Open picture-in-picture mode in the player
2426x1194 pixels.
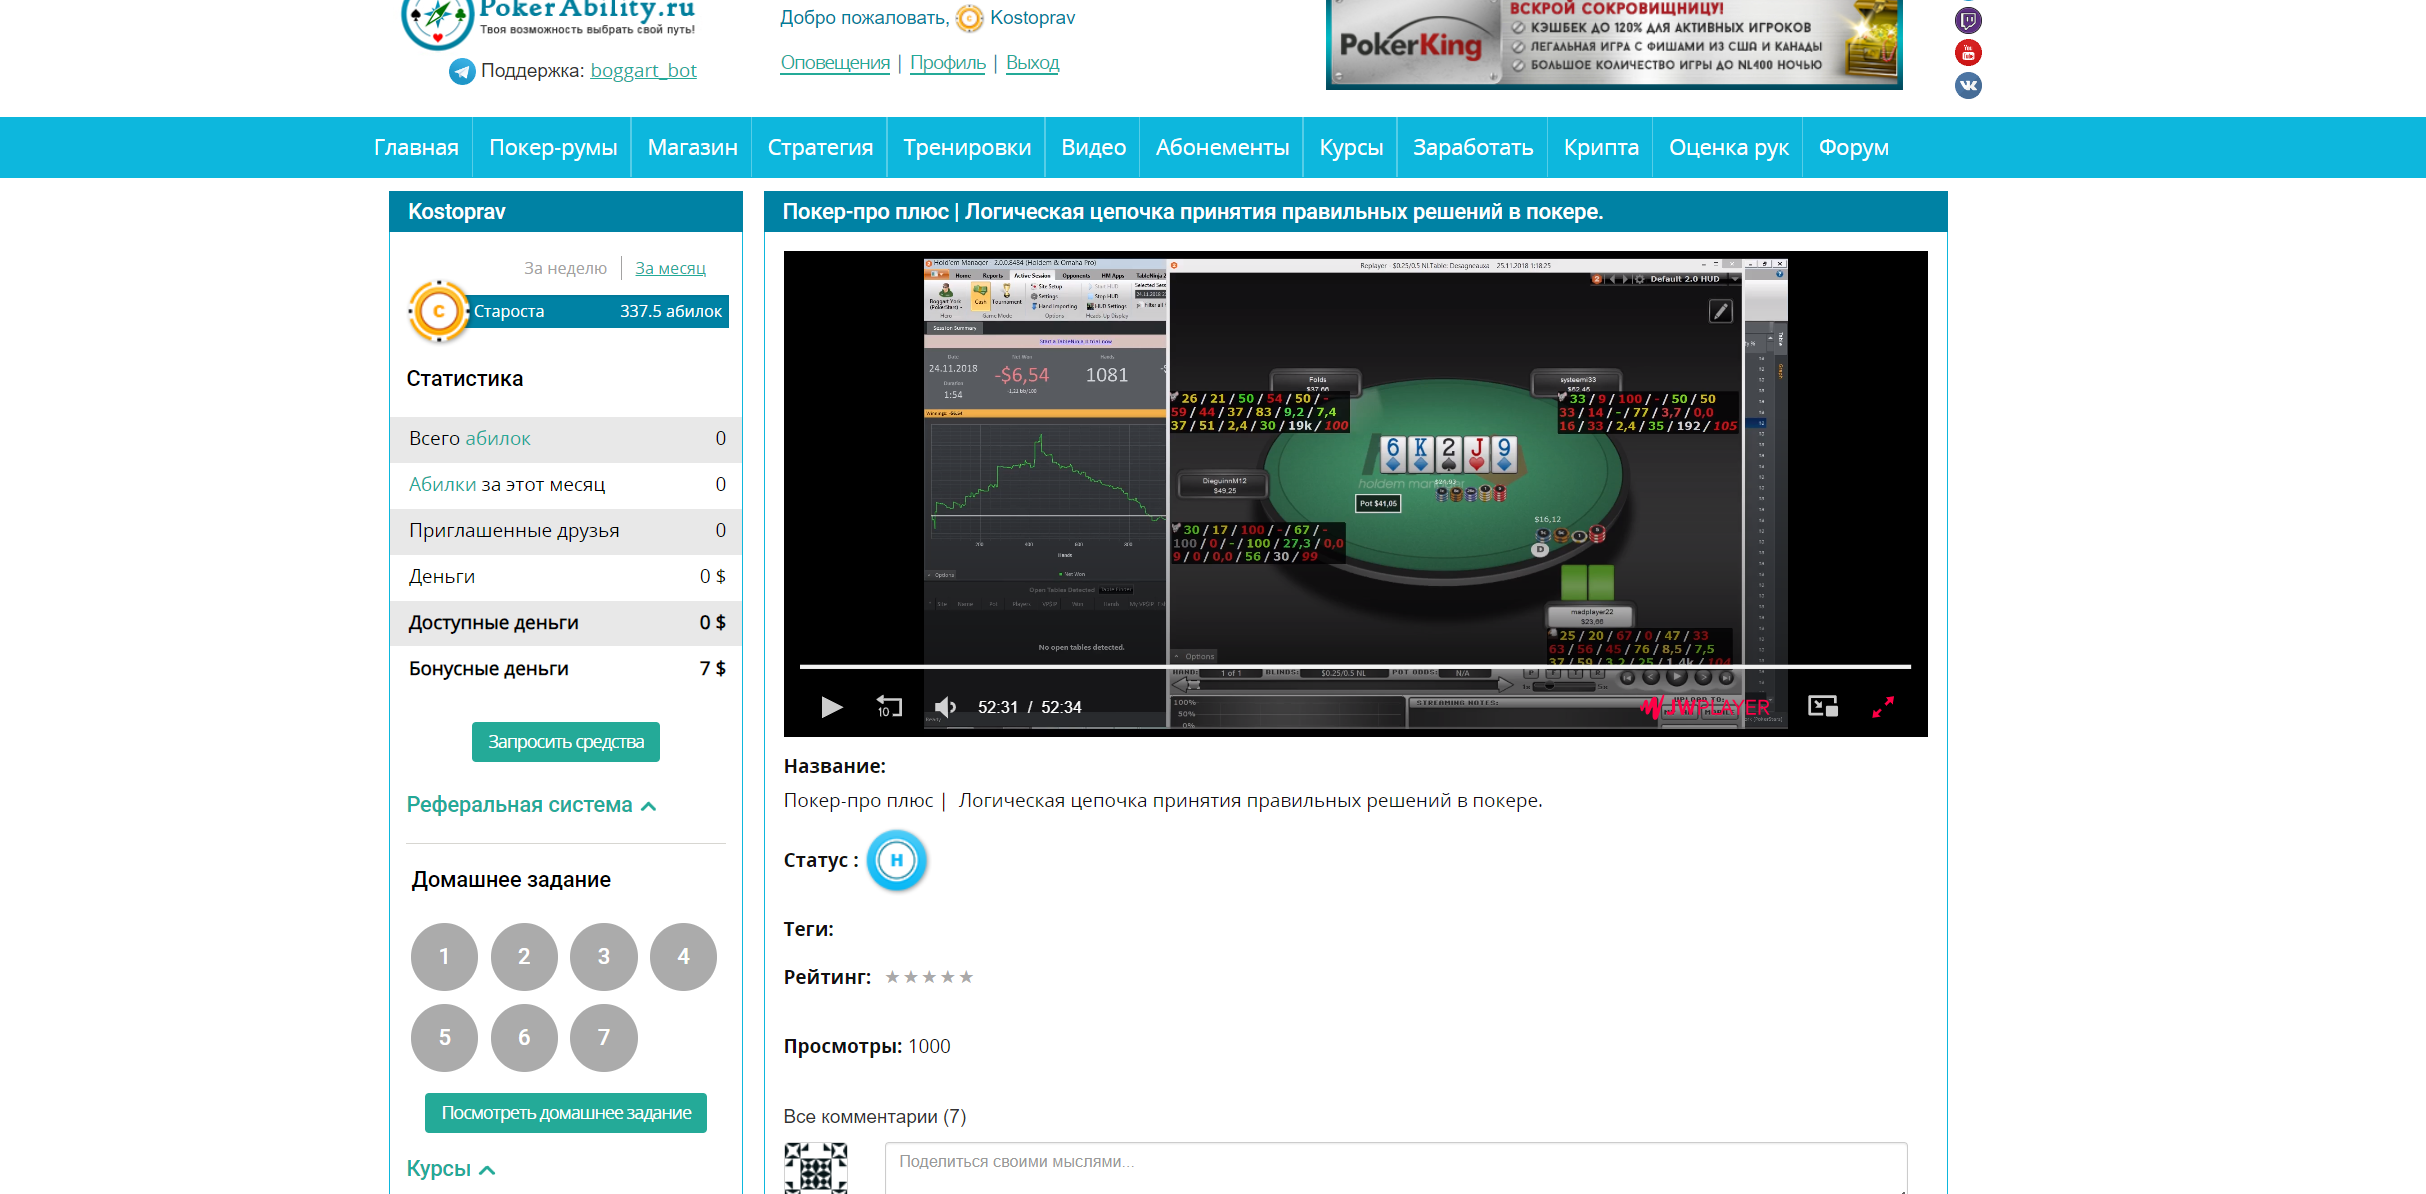point(1823,707)
